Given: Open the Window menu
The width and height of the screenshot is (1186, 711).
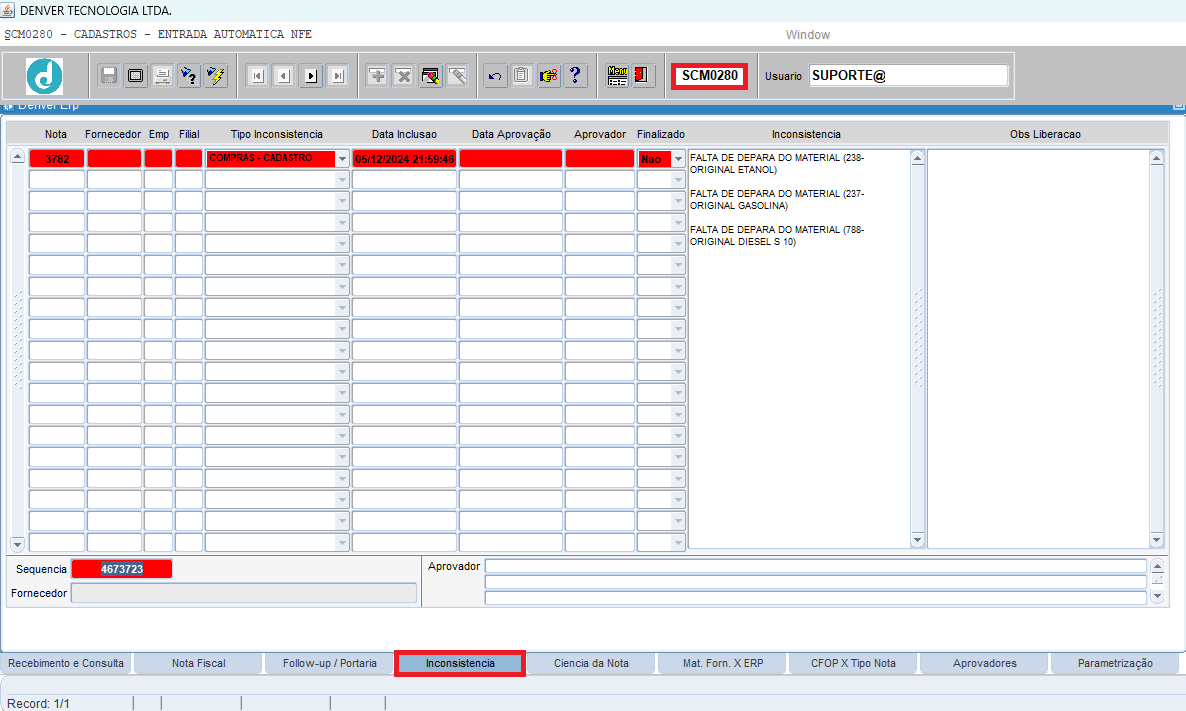Looking at the screenshot, I should click(807, 35).
